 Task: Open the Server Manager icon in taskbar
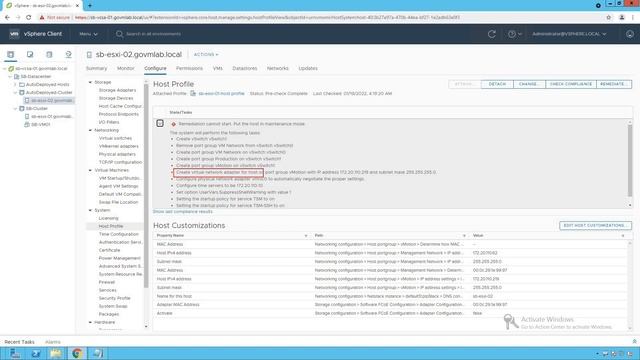15,353
